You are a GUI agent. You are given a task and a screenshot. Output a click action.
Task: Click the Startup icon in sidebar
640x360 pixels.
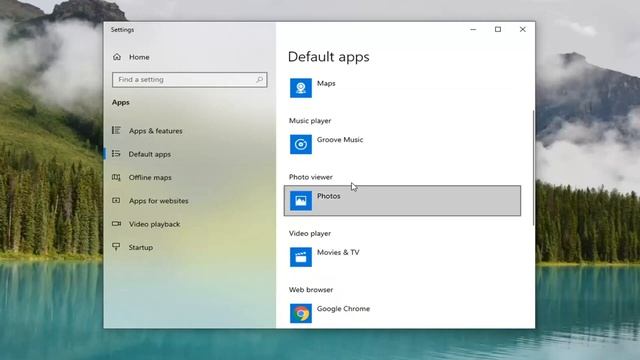point(116,247)
